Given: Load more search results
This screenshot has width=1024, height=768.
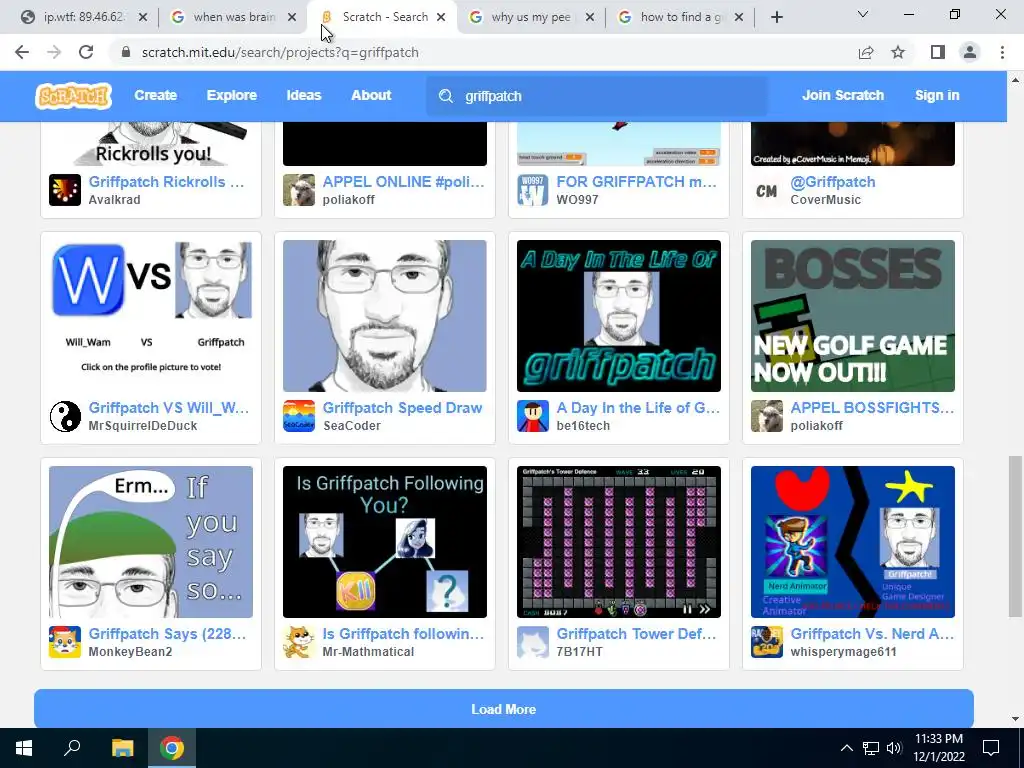Looking at the screenshot, I should (x=504, y=709).
